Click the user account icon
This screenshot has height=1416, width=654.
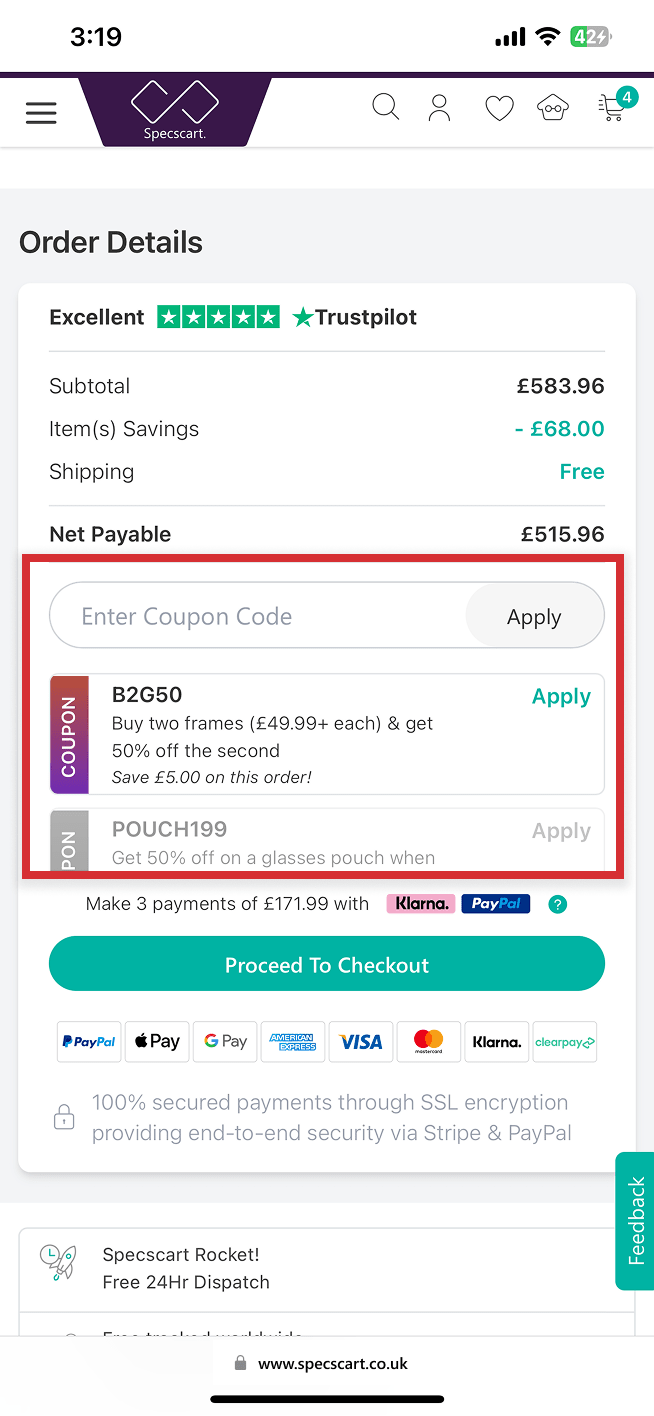point(439,106)
